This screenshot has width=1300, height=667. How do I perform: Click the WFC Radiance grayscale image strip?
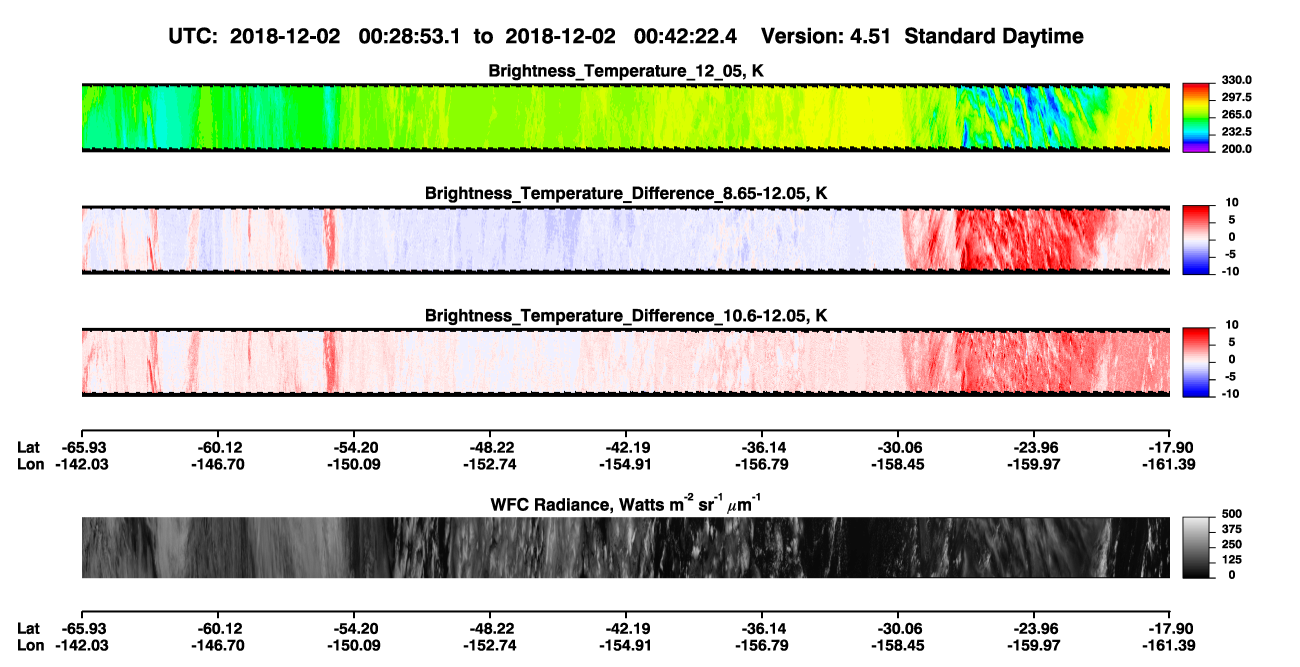[625, 547]
